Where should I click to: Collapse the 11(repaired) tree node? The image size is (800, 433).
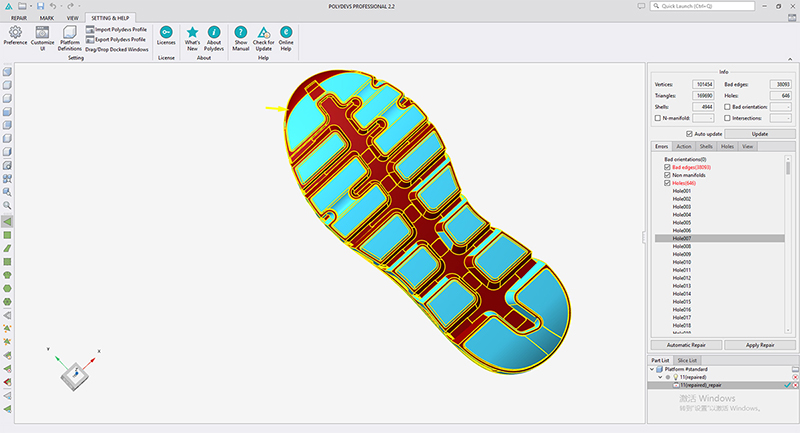pos(660,377)
